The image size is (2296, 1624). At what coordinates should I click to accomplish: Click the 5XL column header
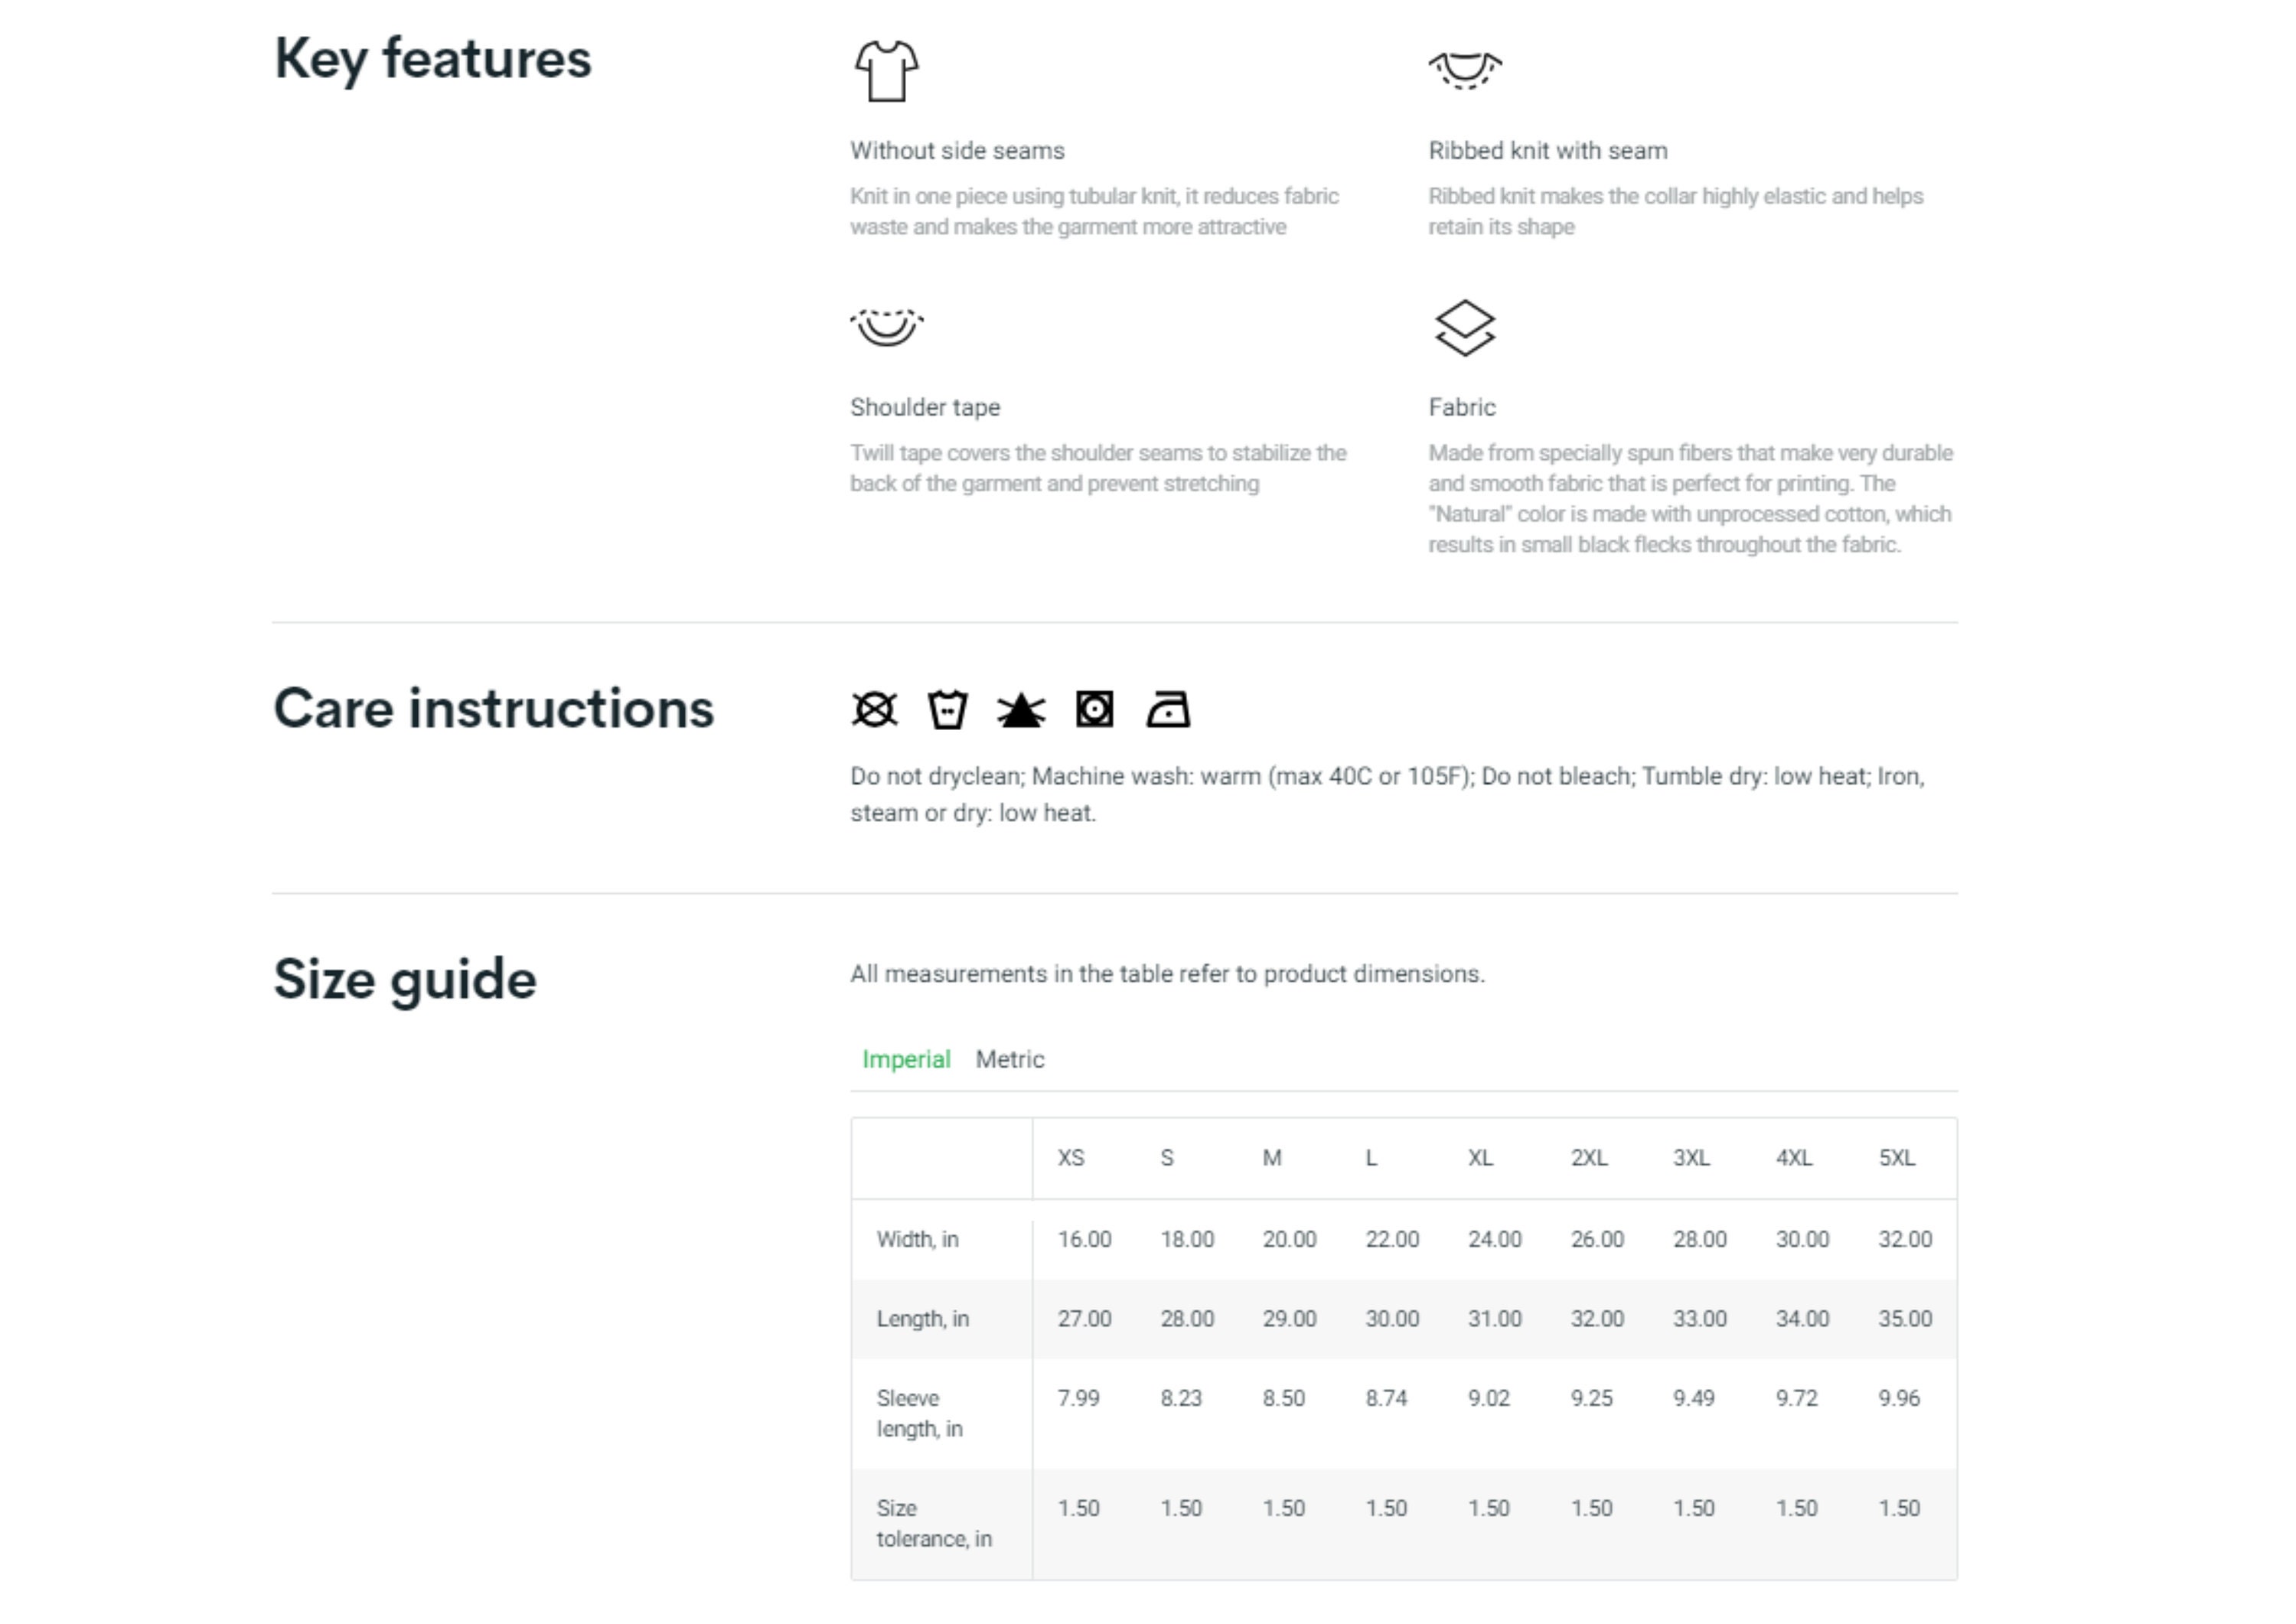tap(1897, 1157)
